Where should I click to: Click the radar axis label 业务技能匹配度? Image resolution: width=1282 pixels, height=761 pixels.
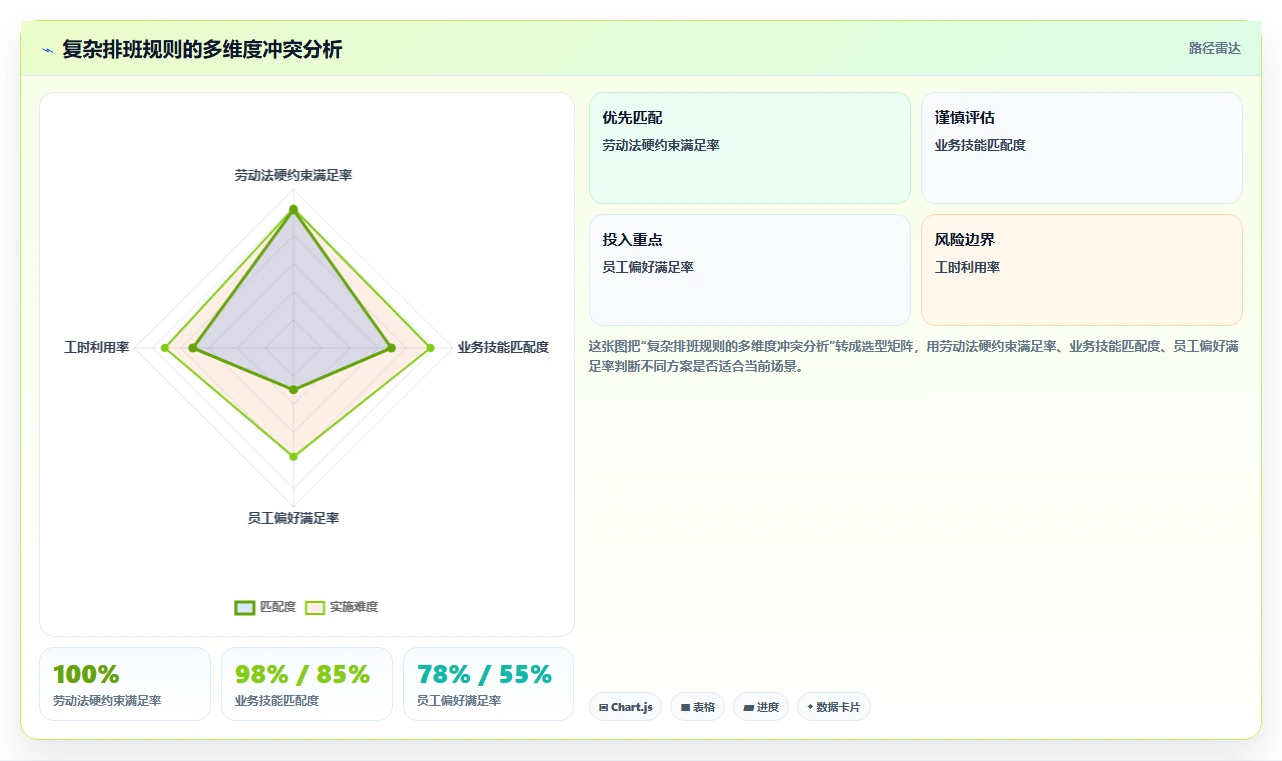tap(503, 347)
